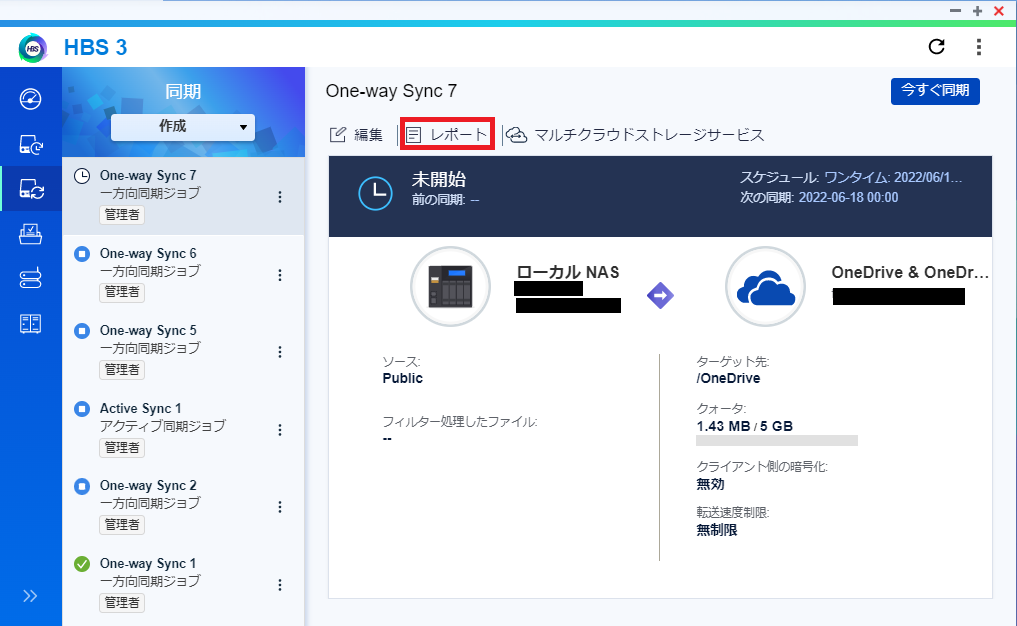
Task: Click the blue status icon of One-way Sync 6
Action: (x=82, y=254)
